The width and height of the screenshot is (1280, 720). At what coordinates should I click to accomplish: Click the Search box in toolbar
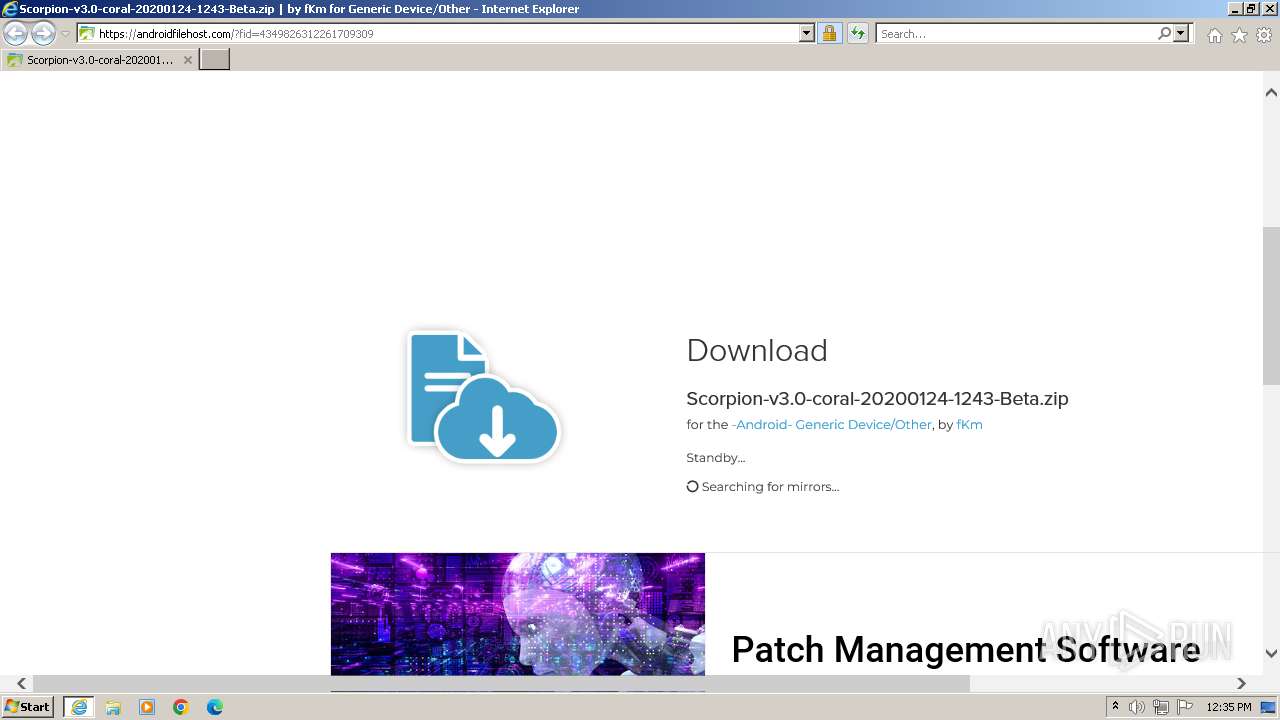(x=1016, y=34)
